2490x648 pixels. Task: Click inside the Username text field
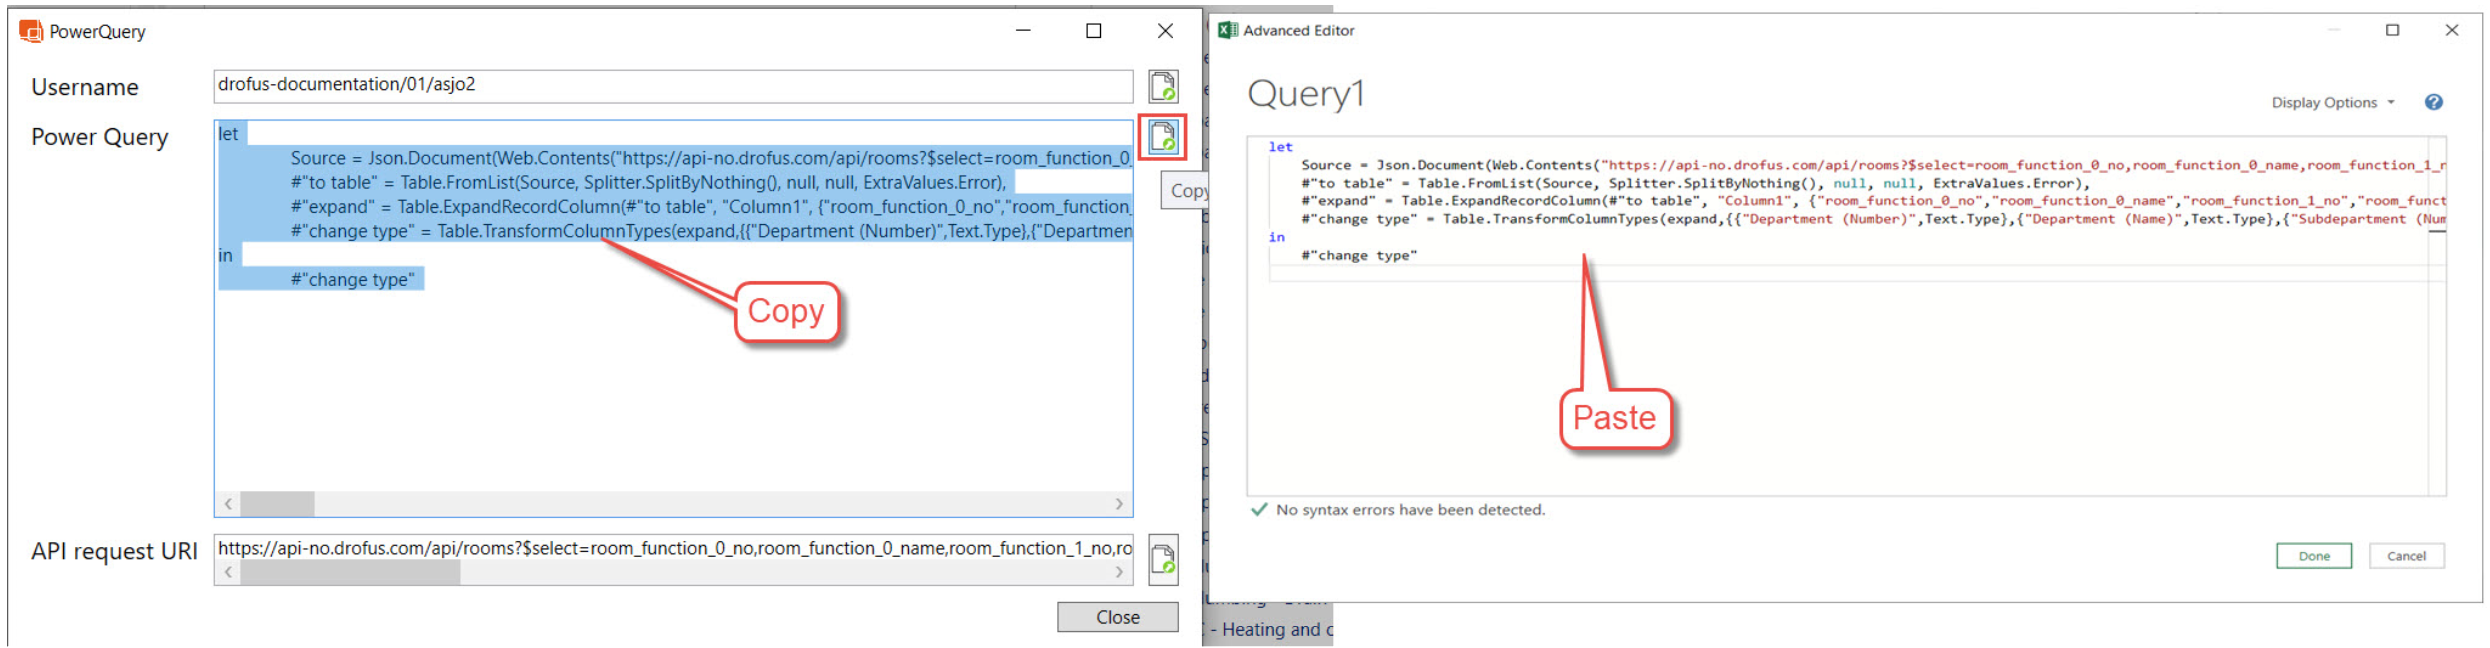point(672,86)
